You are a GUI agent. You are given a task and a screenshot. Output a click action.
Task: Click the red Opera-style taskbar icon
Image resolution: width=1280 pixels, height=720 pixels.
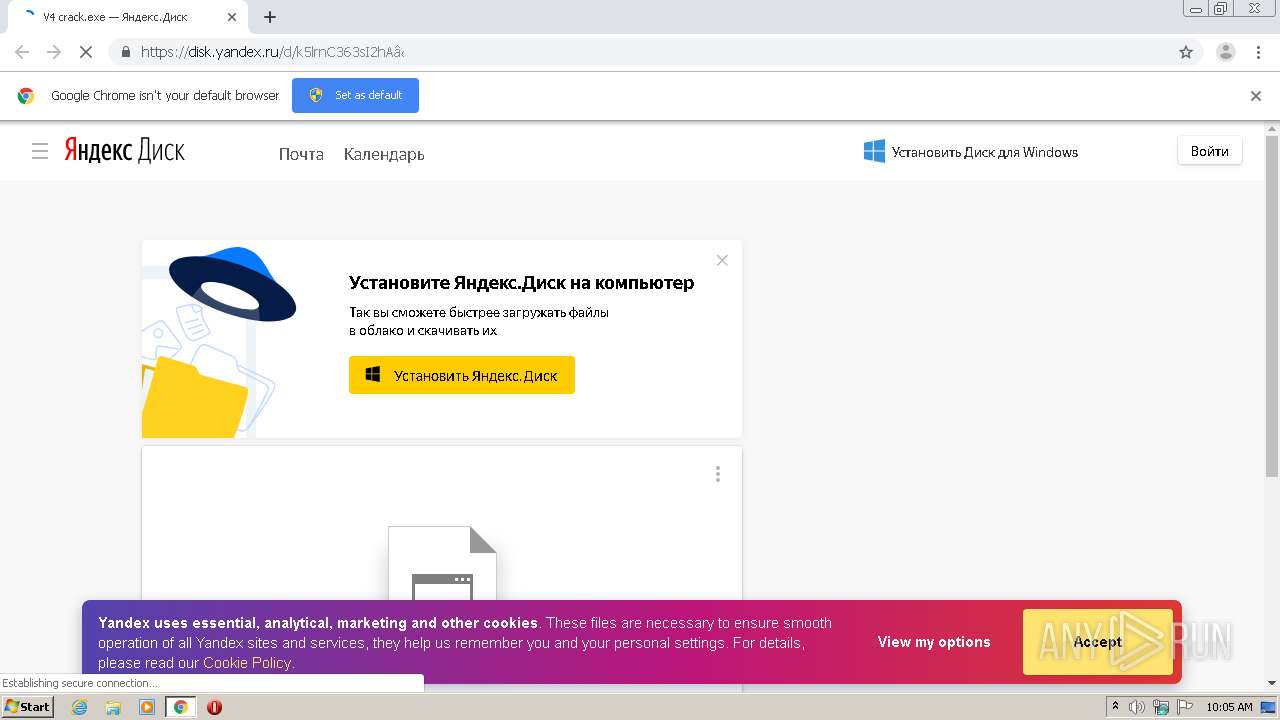coord(214,707)
